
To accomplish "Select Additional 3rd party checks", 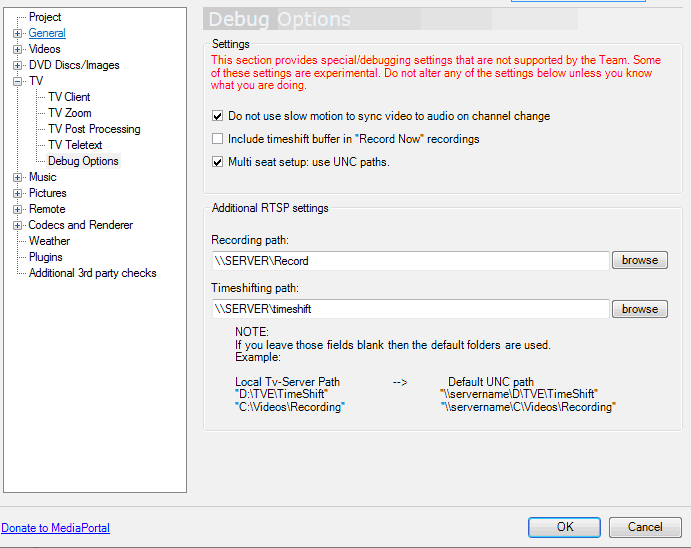I will click(x=92, y=273).
